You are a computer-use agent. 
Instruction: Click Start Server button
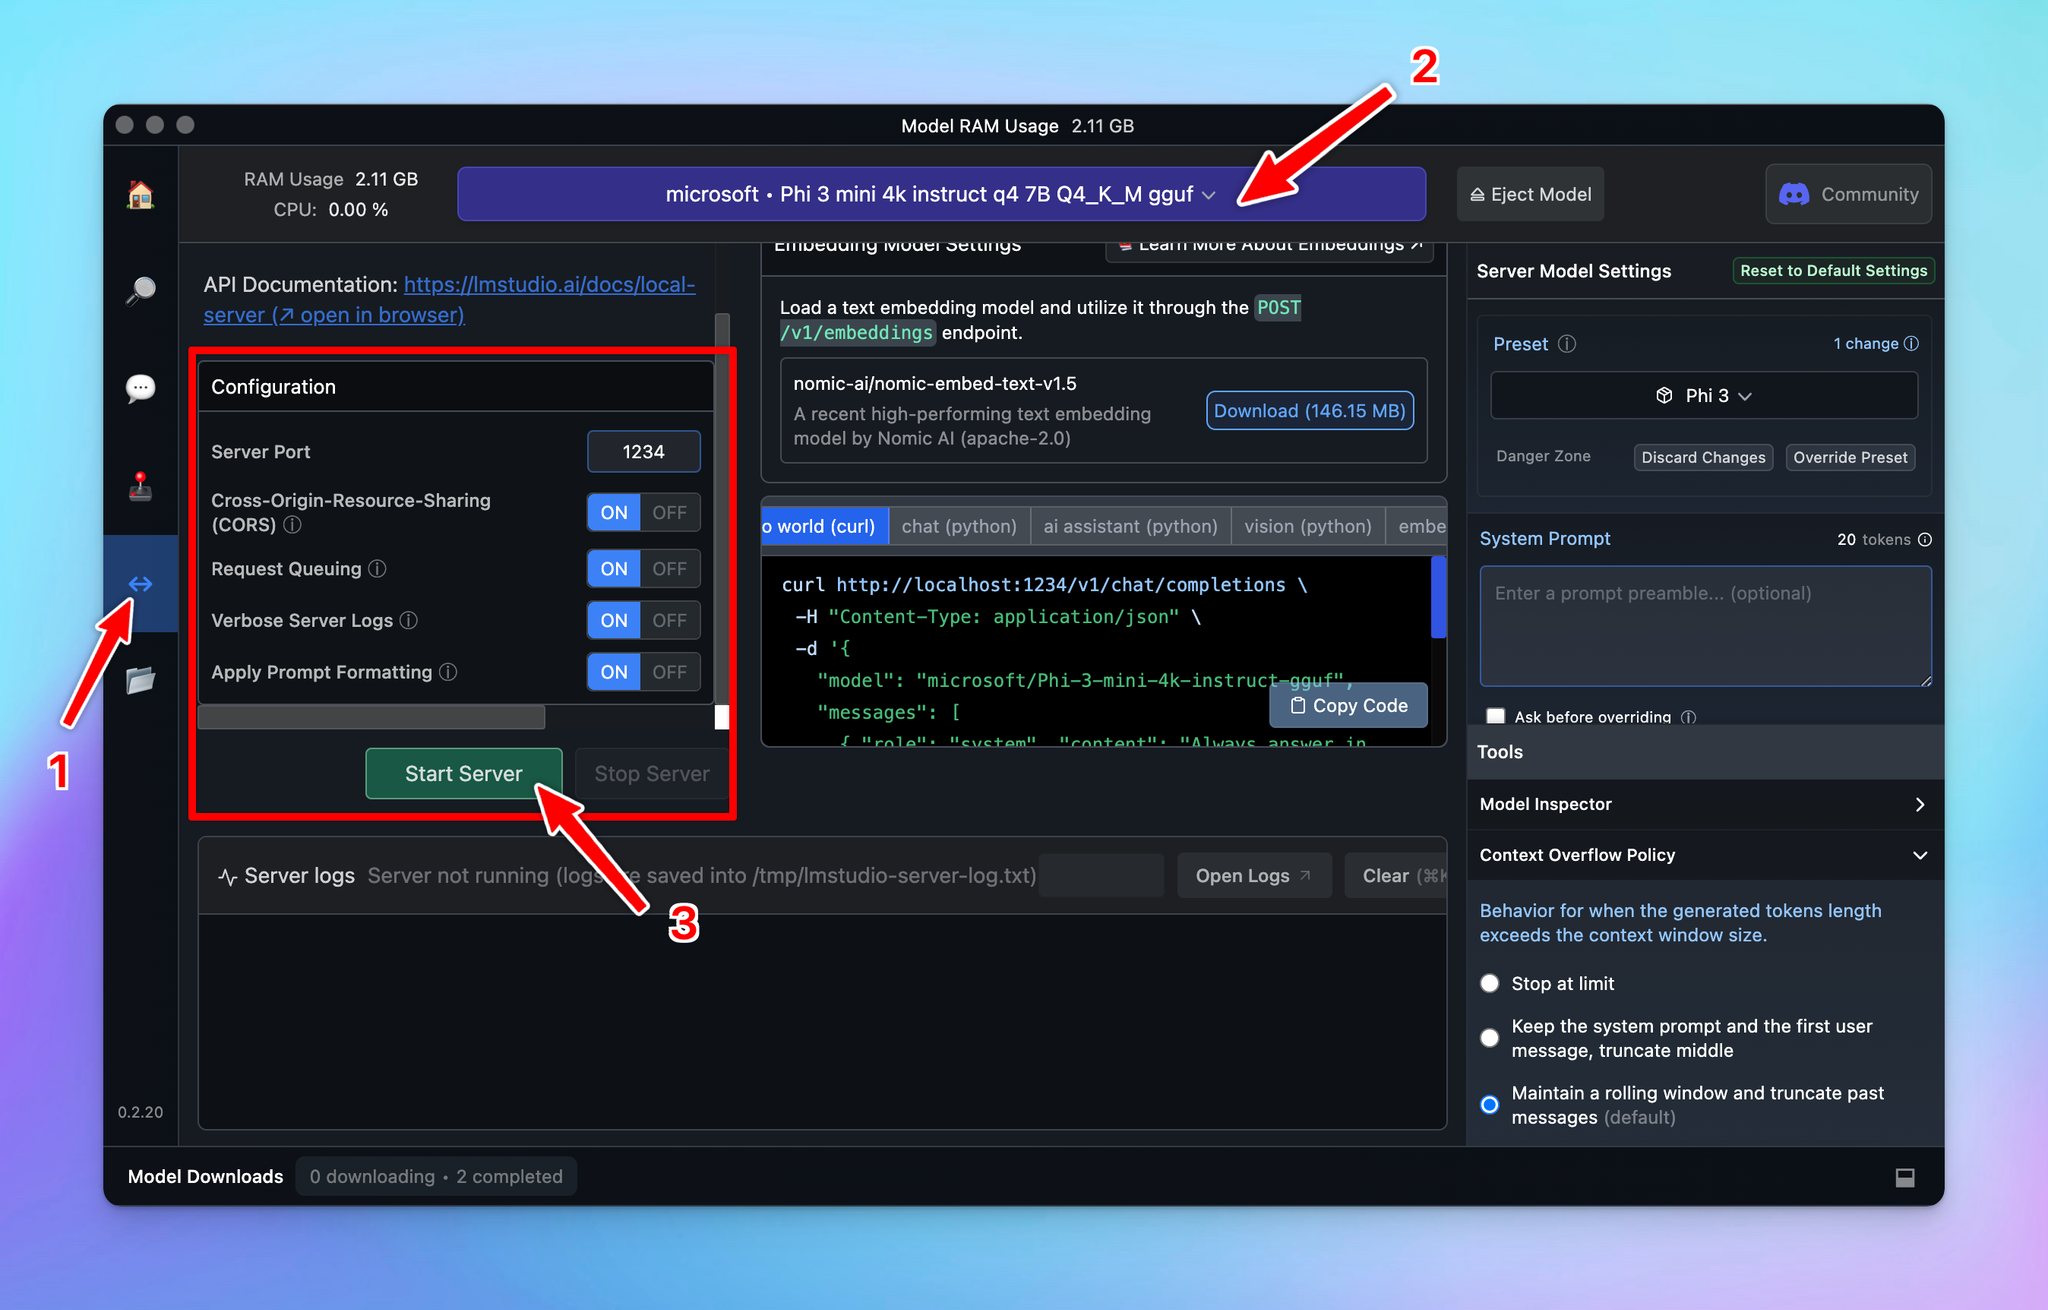[x=463, y=773]
